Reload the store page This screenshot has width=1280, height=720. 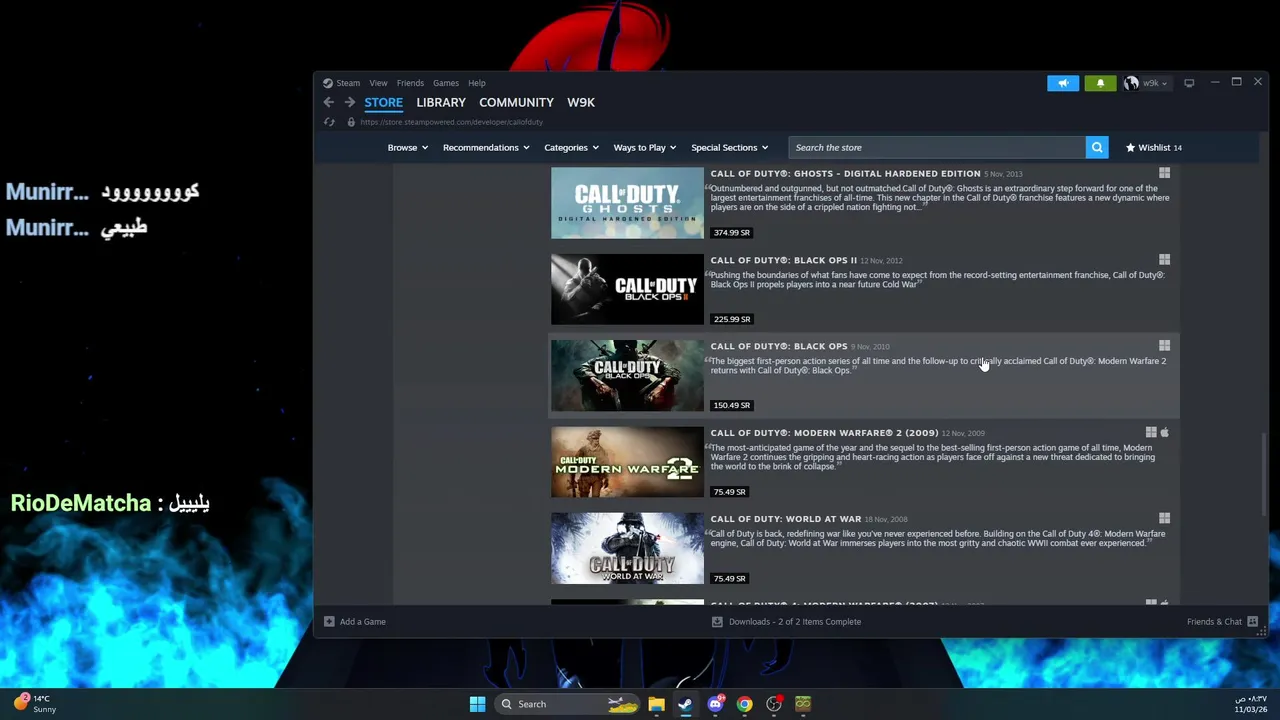pos(329,122)
